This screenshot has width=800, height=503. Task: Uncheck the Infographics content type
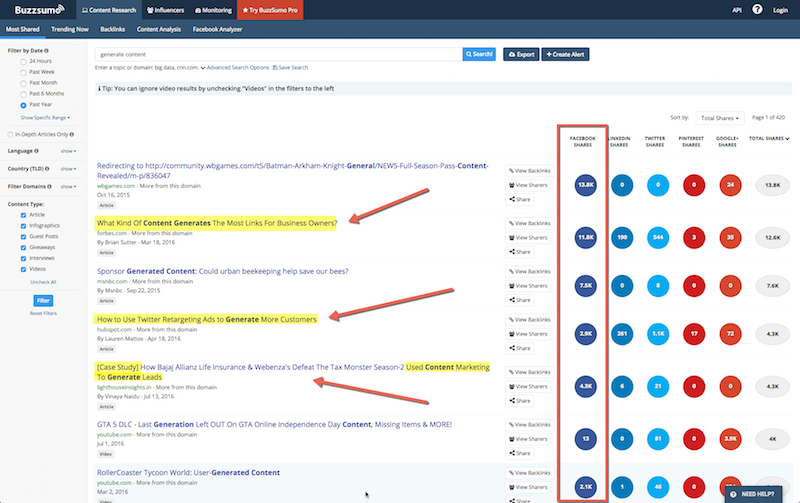23,226
